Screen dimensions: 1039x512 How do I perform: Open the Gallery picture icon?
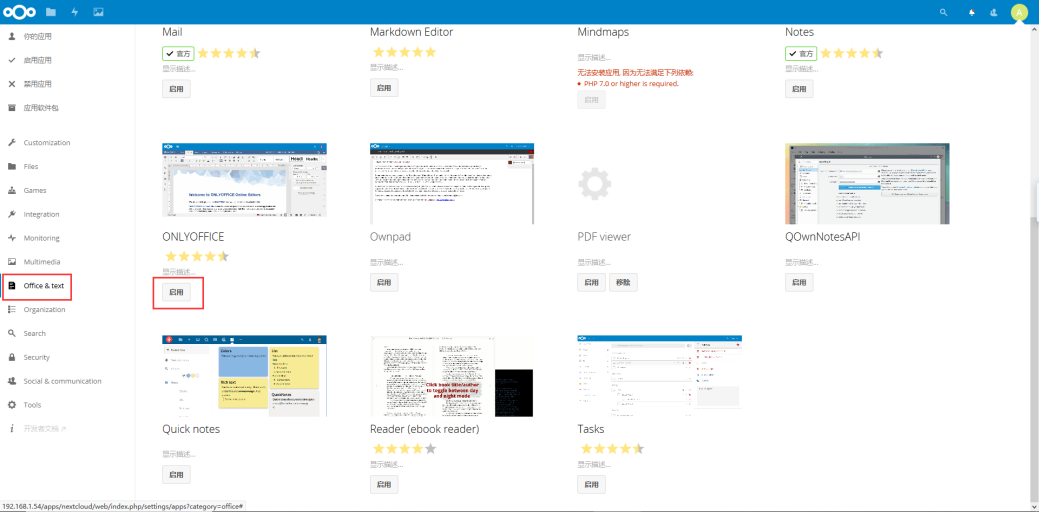click(98, 12)
